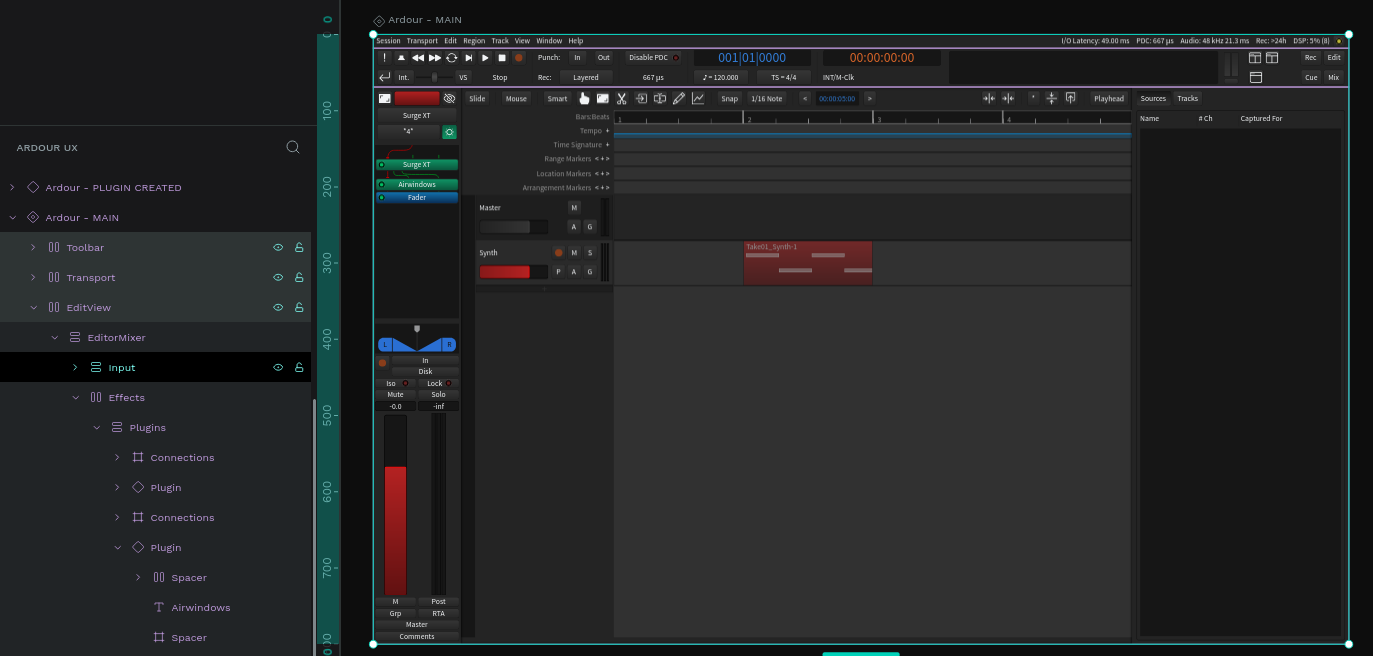Click the green gear icon beside "4"
The height and width of the screenshot is (656, 1373).
(x=450, y=132)
